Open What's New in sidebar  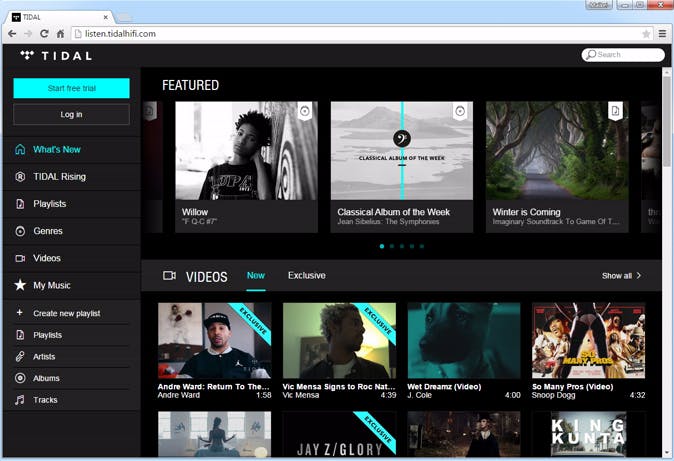point(71,149)
